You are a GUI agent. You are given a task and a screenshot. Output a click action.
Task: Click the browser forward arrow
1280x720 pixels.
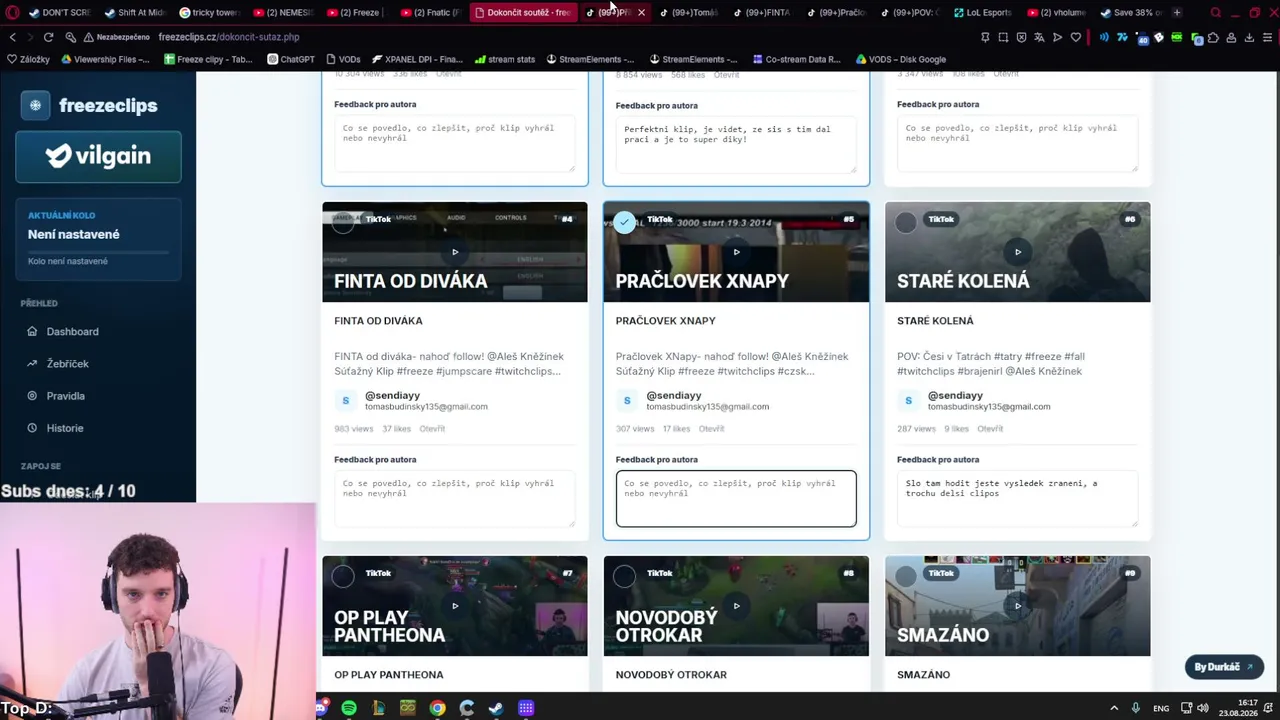(30, 37)
